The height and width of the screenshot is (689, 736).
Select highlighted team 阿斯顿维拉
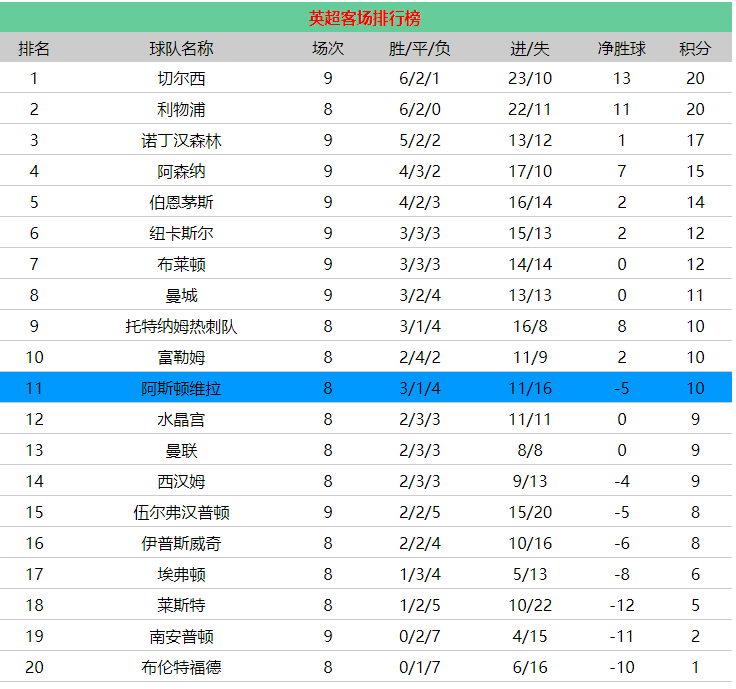(x=181, y=388)
